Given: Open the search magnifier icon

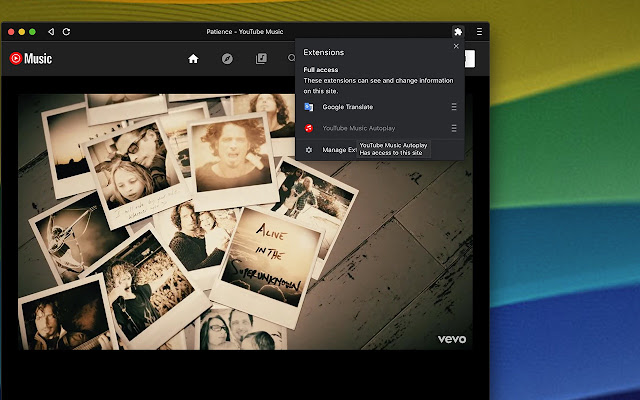Looking at the screenshot, I should (x=292, y=59).
